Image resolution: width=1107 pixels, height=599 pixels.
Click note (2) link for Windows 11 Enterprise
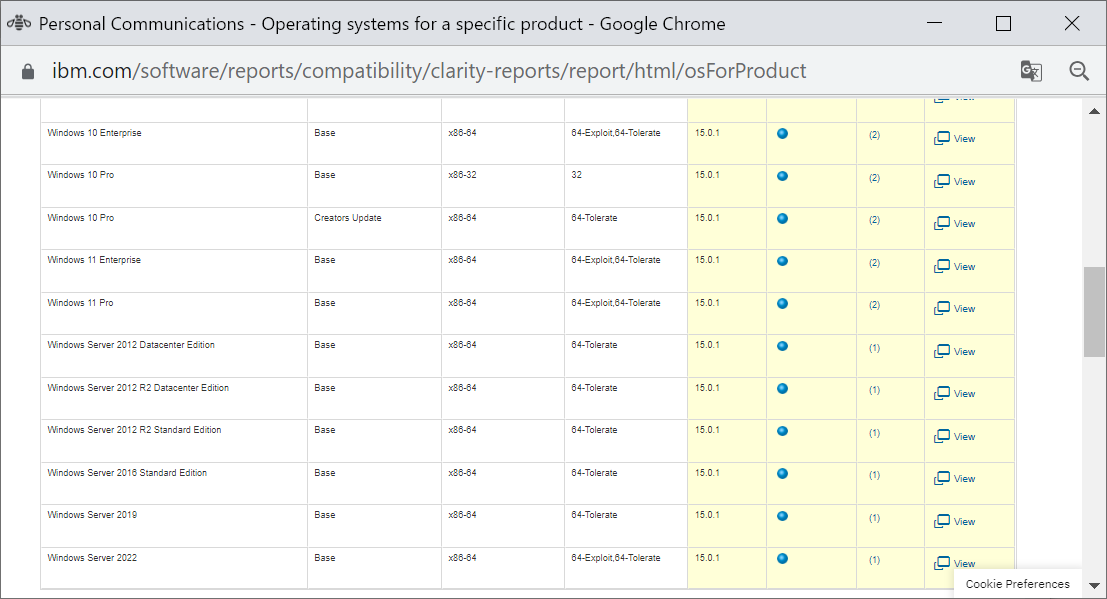pyautogui.click(x=874, y=263)
